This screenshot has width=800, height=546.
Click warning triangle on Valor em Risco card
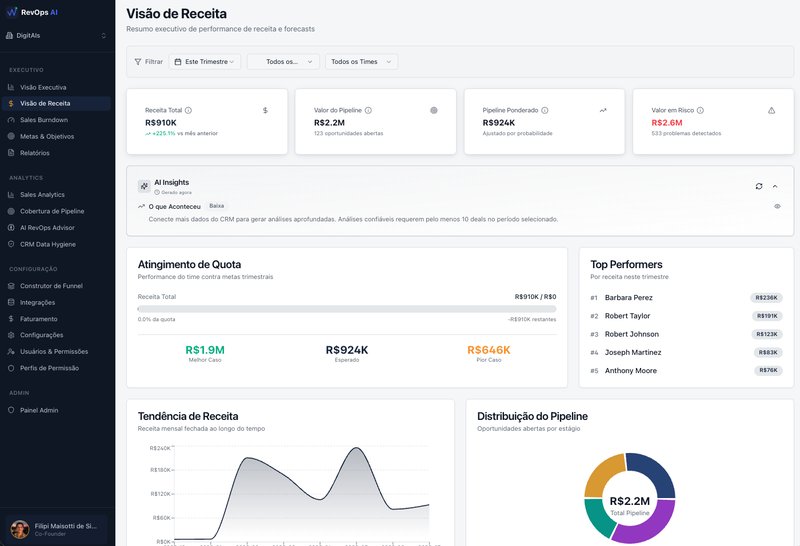[771, 110]
